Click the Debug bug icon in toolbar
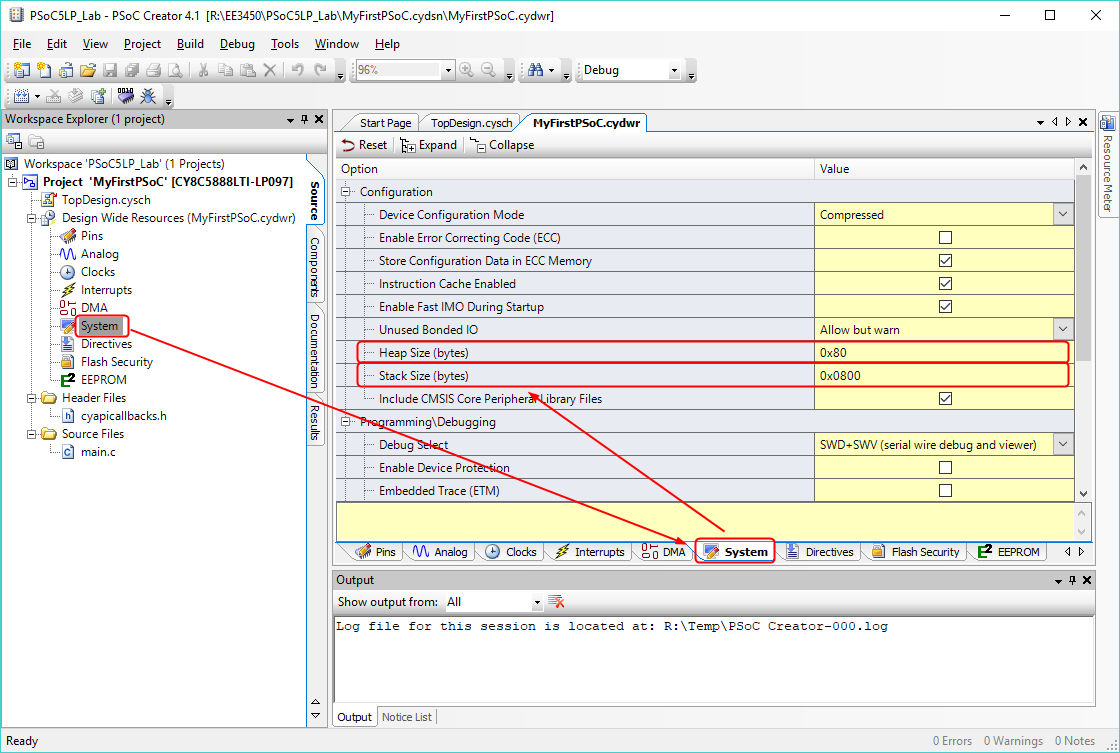 148,97
